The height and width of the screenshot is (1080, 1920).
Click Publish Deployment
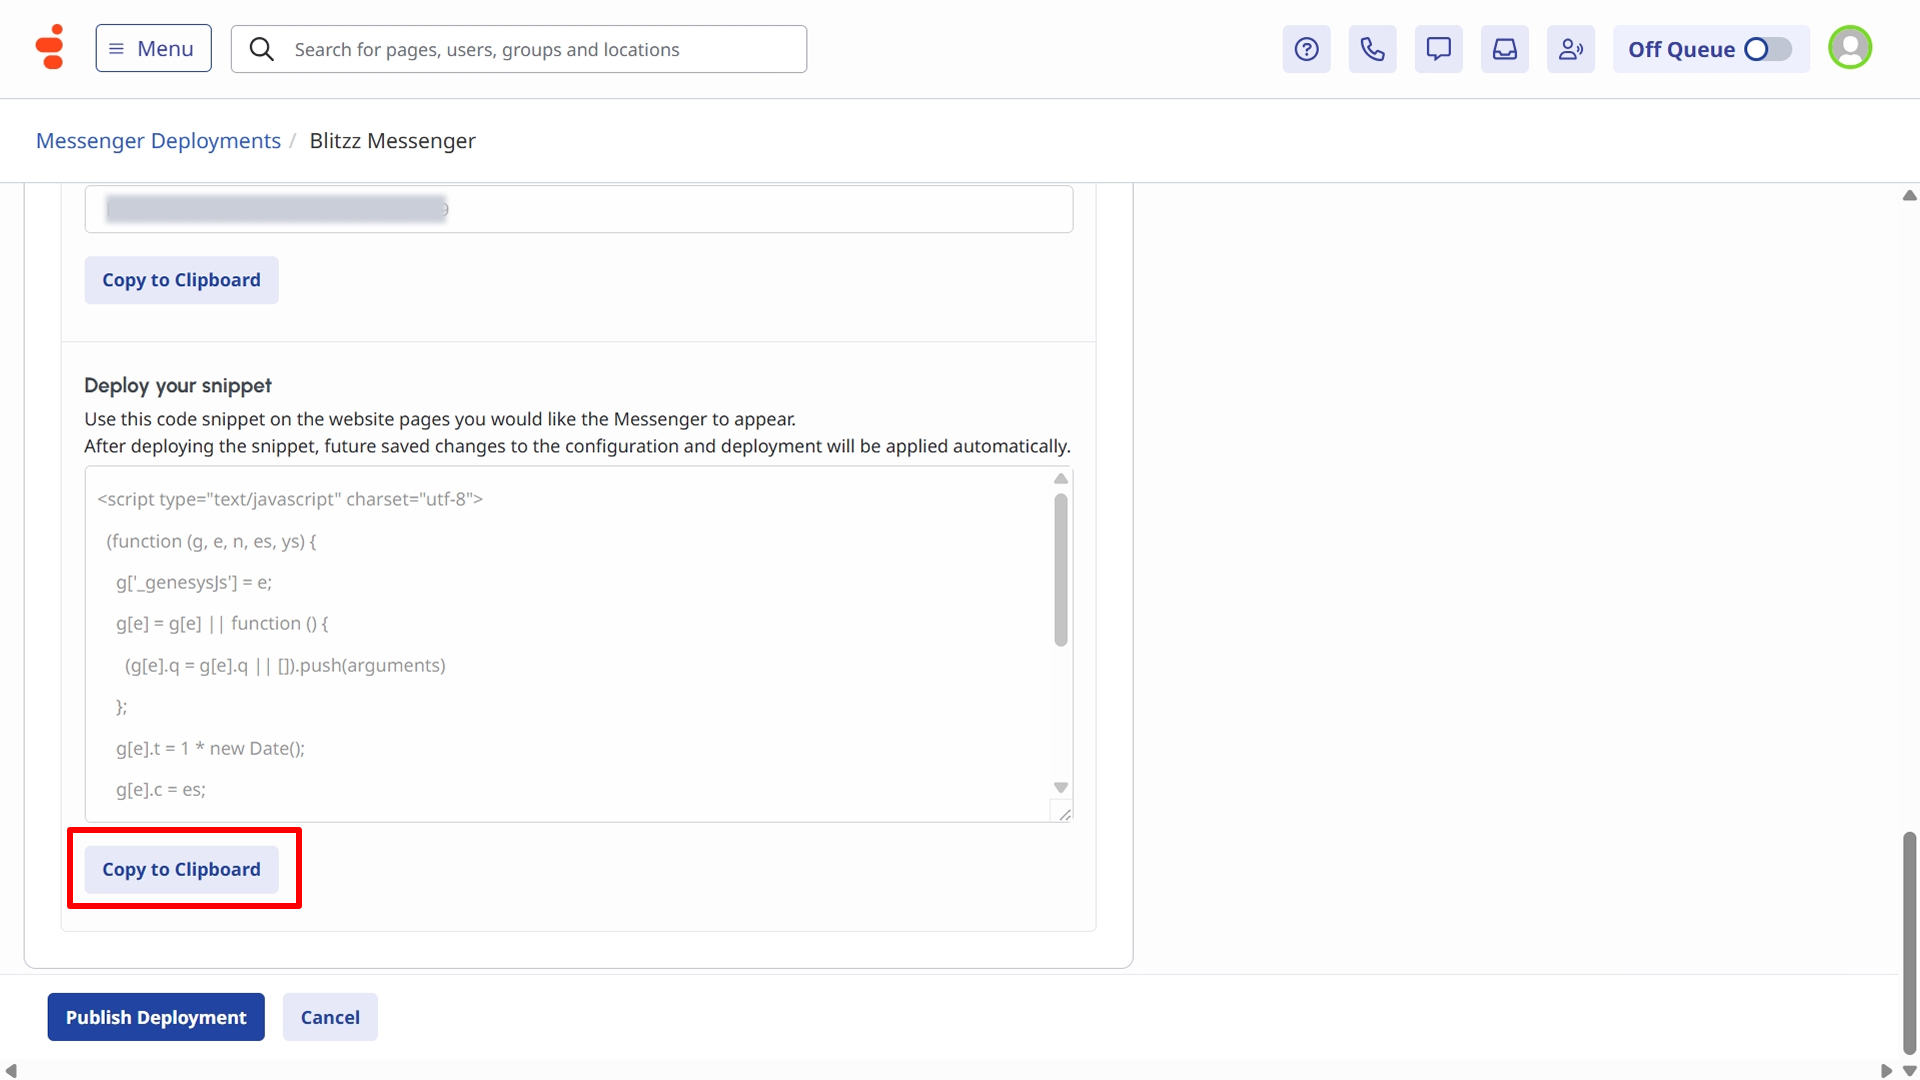(156, 1017)
